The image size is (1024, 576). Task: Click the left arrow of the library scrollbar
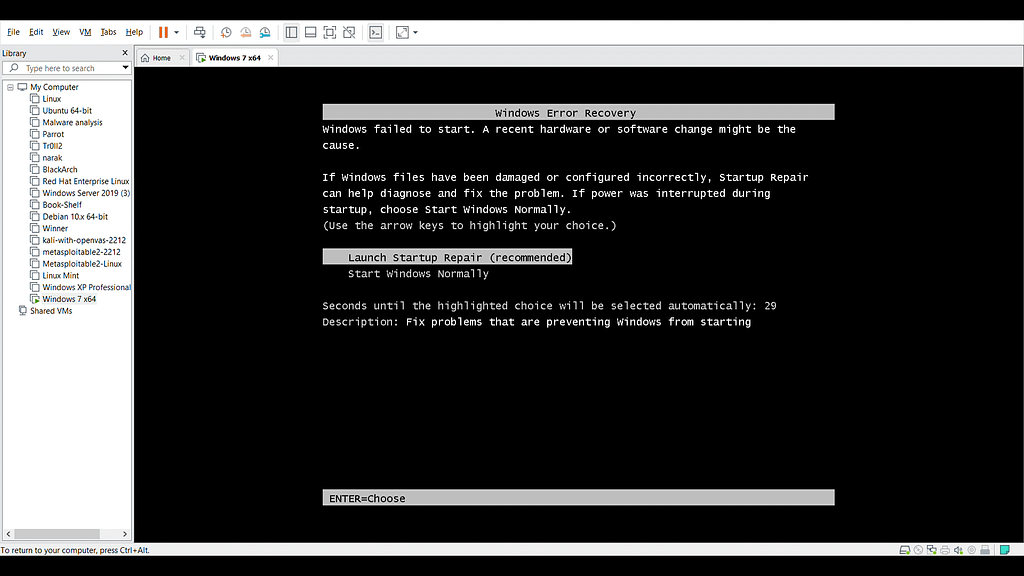tap(8, 534)
